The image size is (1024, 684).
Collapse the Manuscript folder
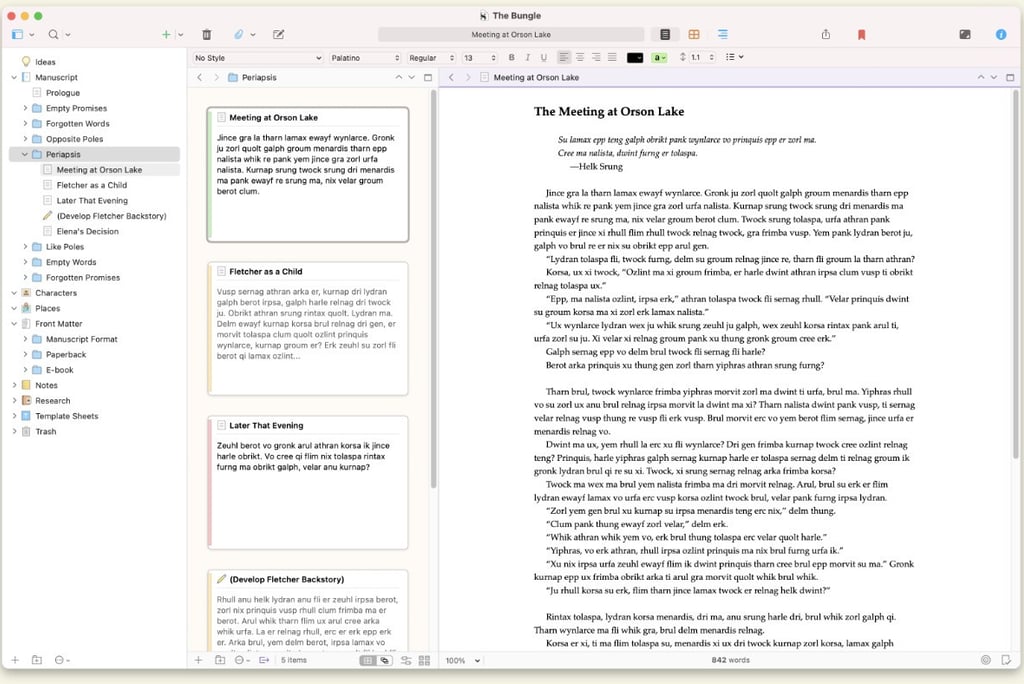(x=14, y=77)
